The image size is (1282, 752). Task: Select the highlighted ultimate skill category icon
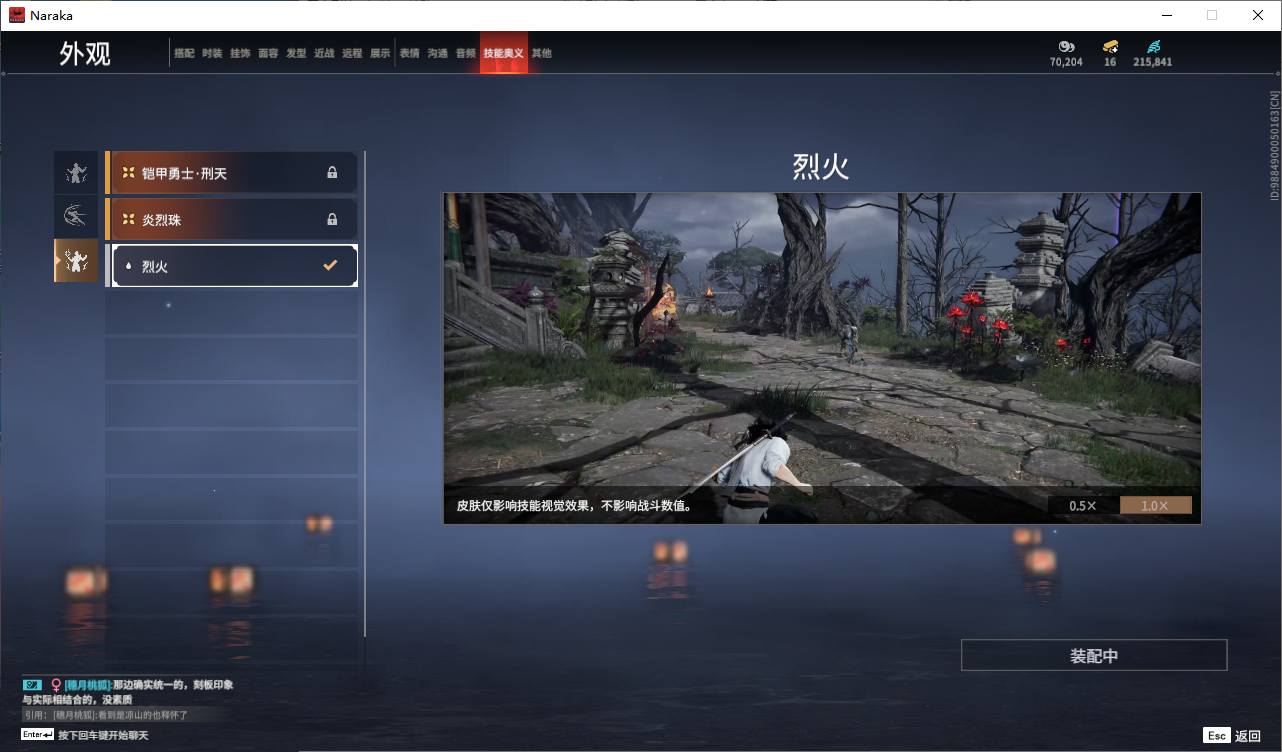click(x=76, y=260)
